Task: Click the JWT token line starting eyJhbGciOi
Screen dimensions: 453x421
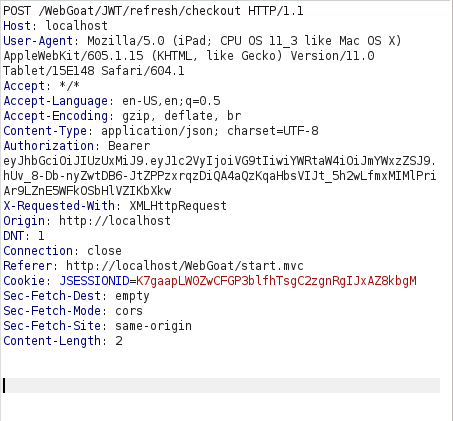Action: pos(220,161)
